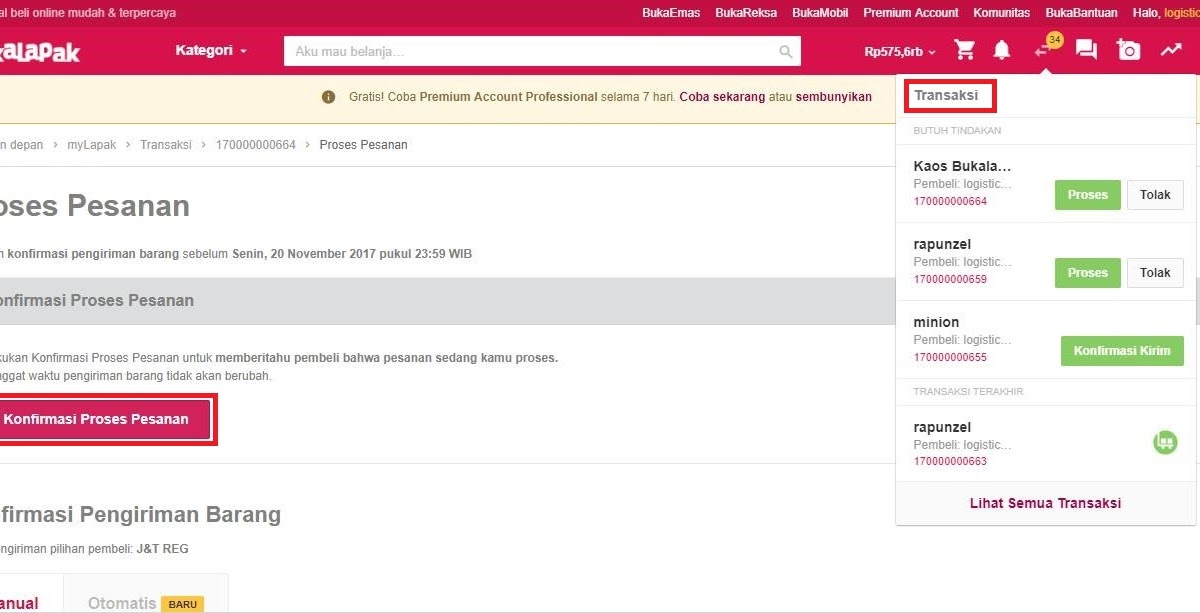This screenshot has height=613, width=1200.
Task: Click Transaksi panel heading
Action: (x=946, y=96)
